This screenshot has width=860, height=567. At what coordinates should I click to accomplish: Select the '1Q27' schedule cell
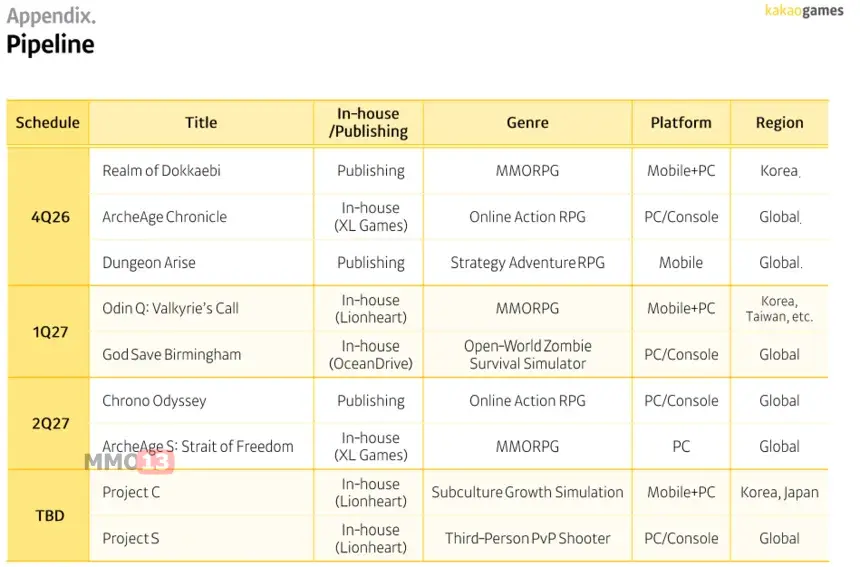50,332
